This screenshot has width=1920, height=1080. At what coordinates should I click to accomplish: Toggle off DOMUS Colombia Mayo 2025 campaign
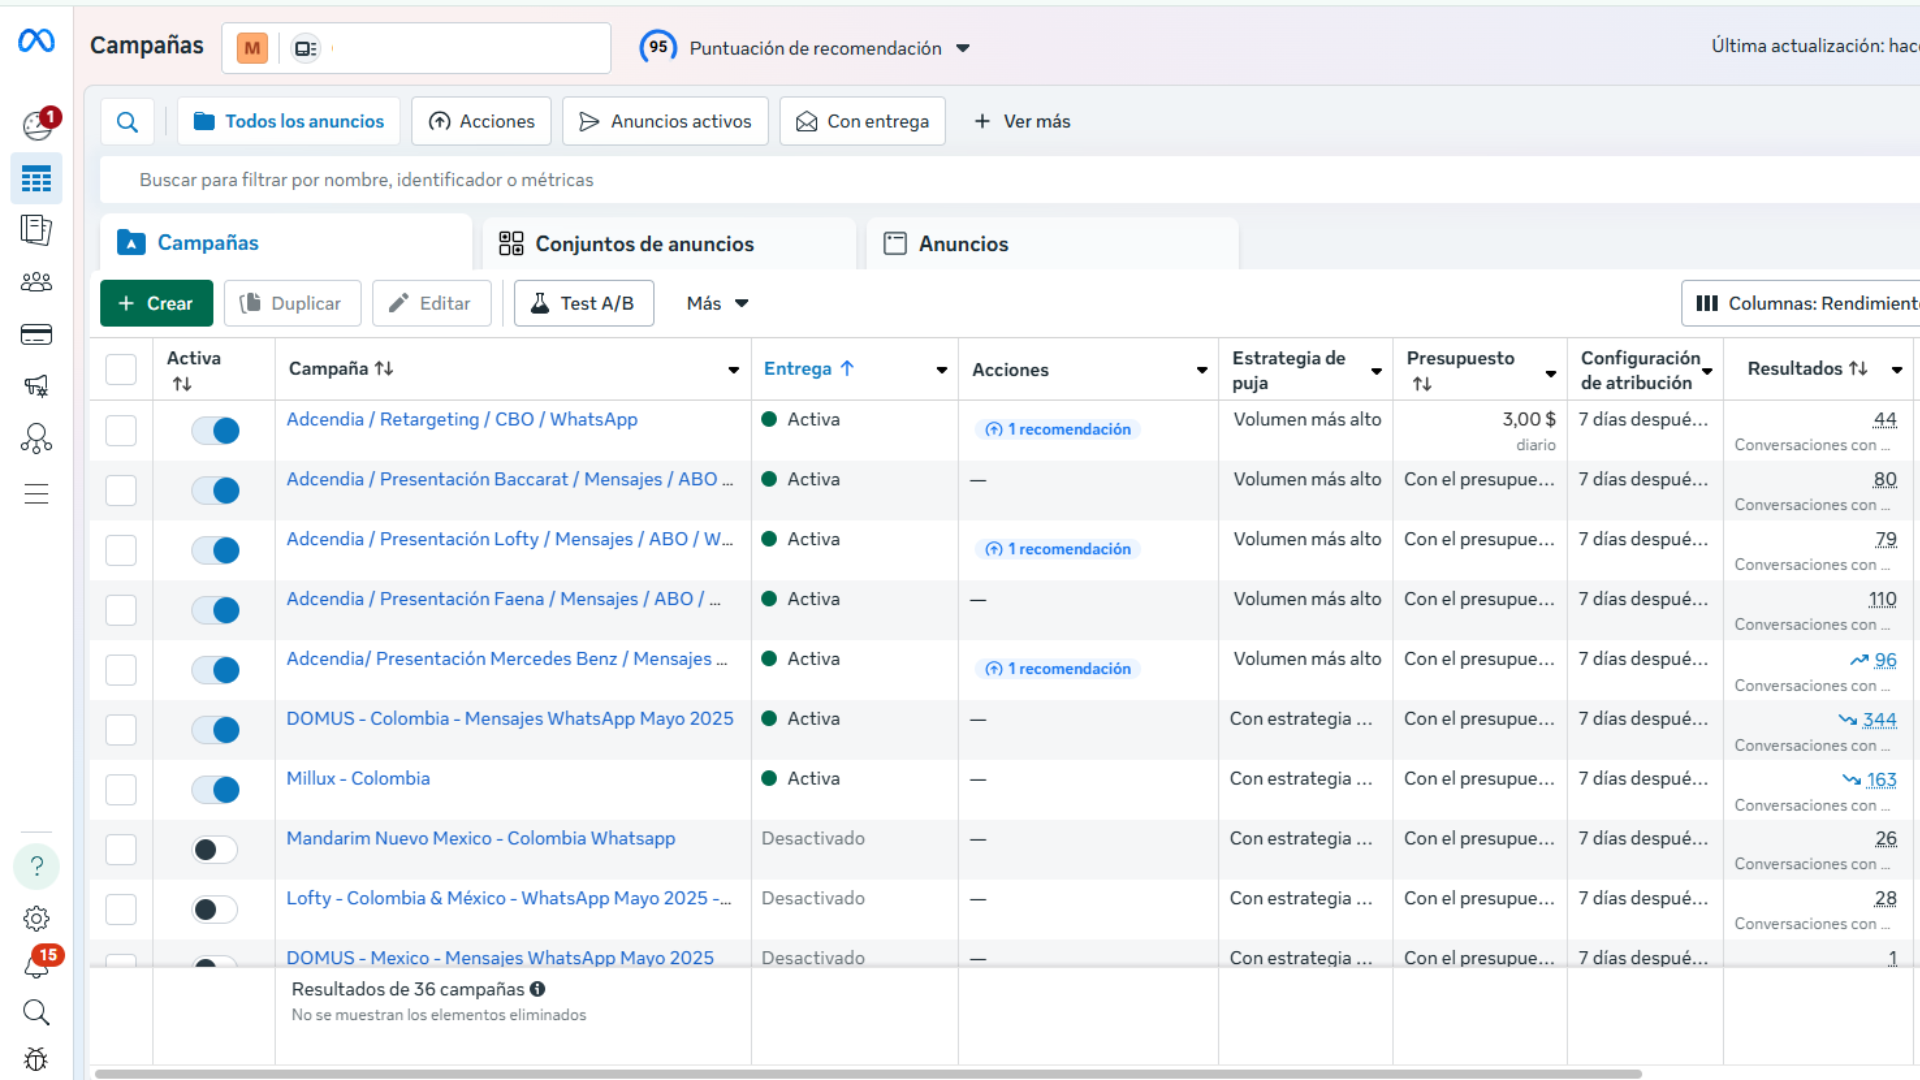coord(215,730)
